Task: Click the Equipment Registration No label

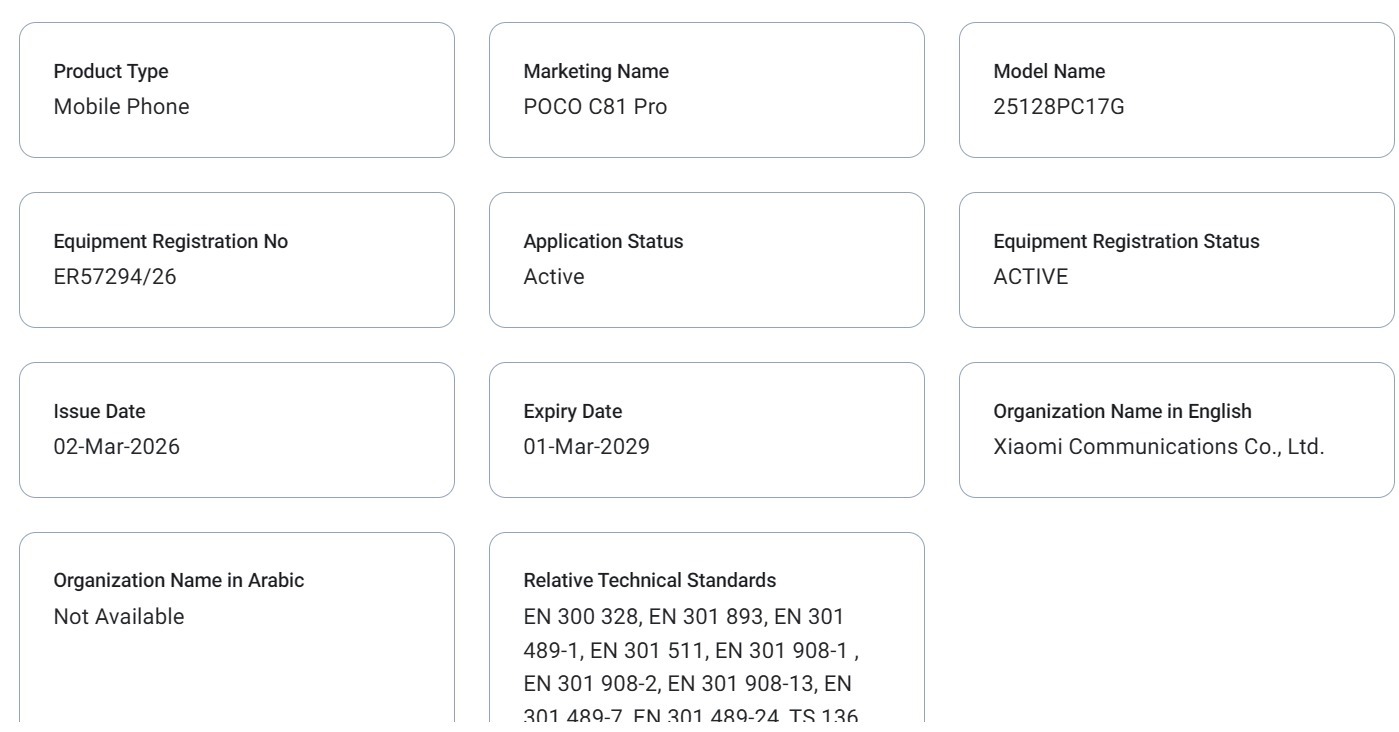Action: click(170, 242)
